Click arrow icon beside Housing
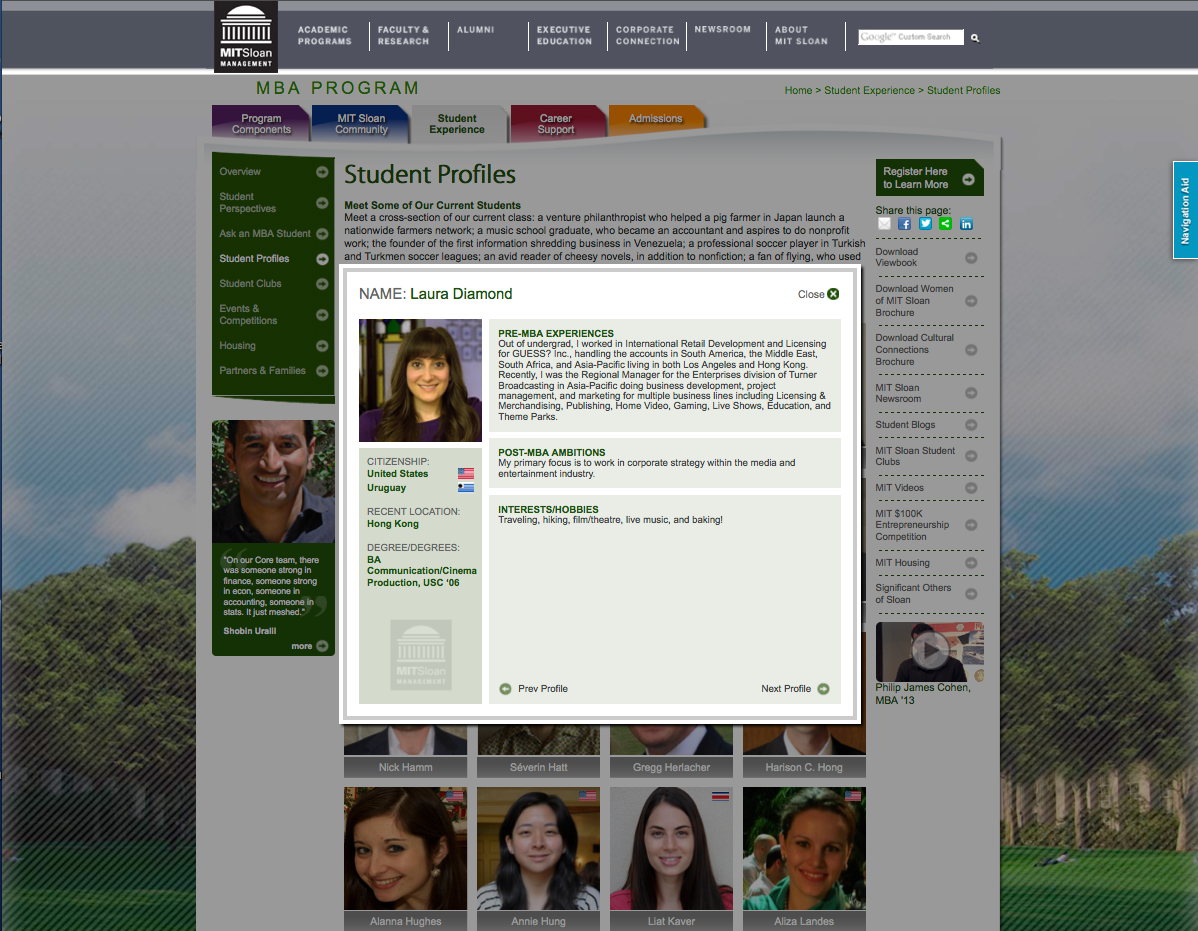 [x=322, y=346]
